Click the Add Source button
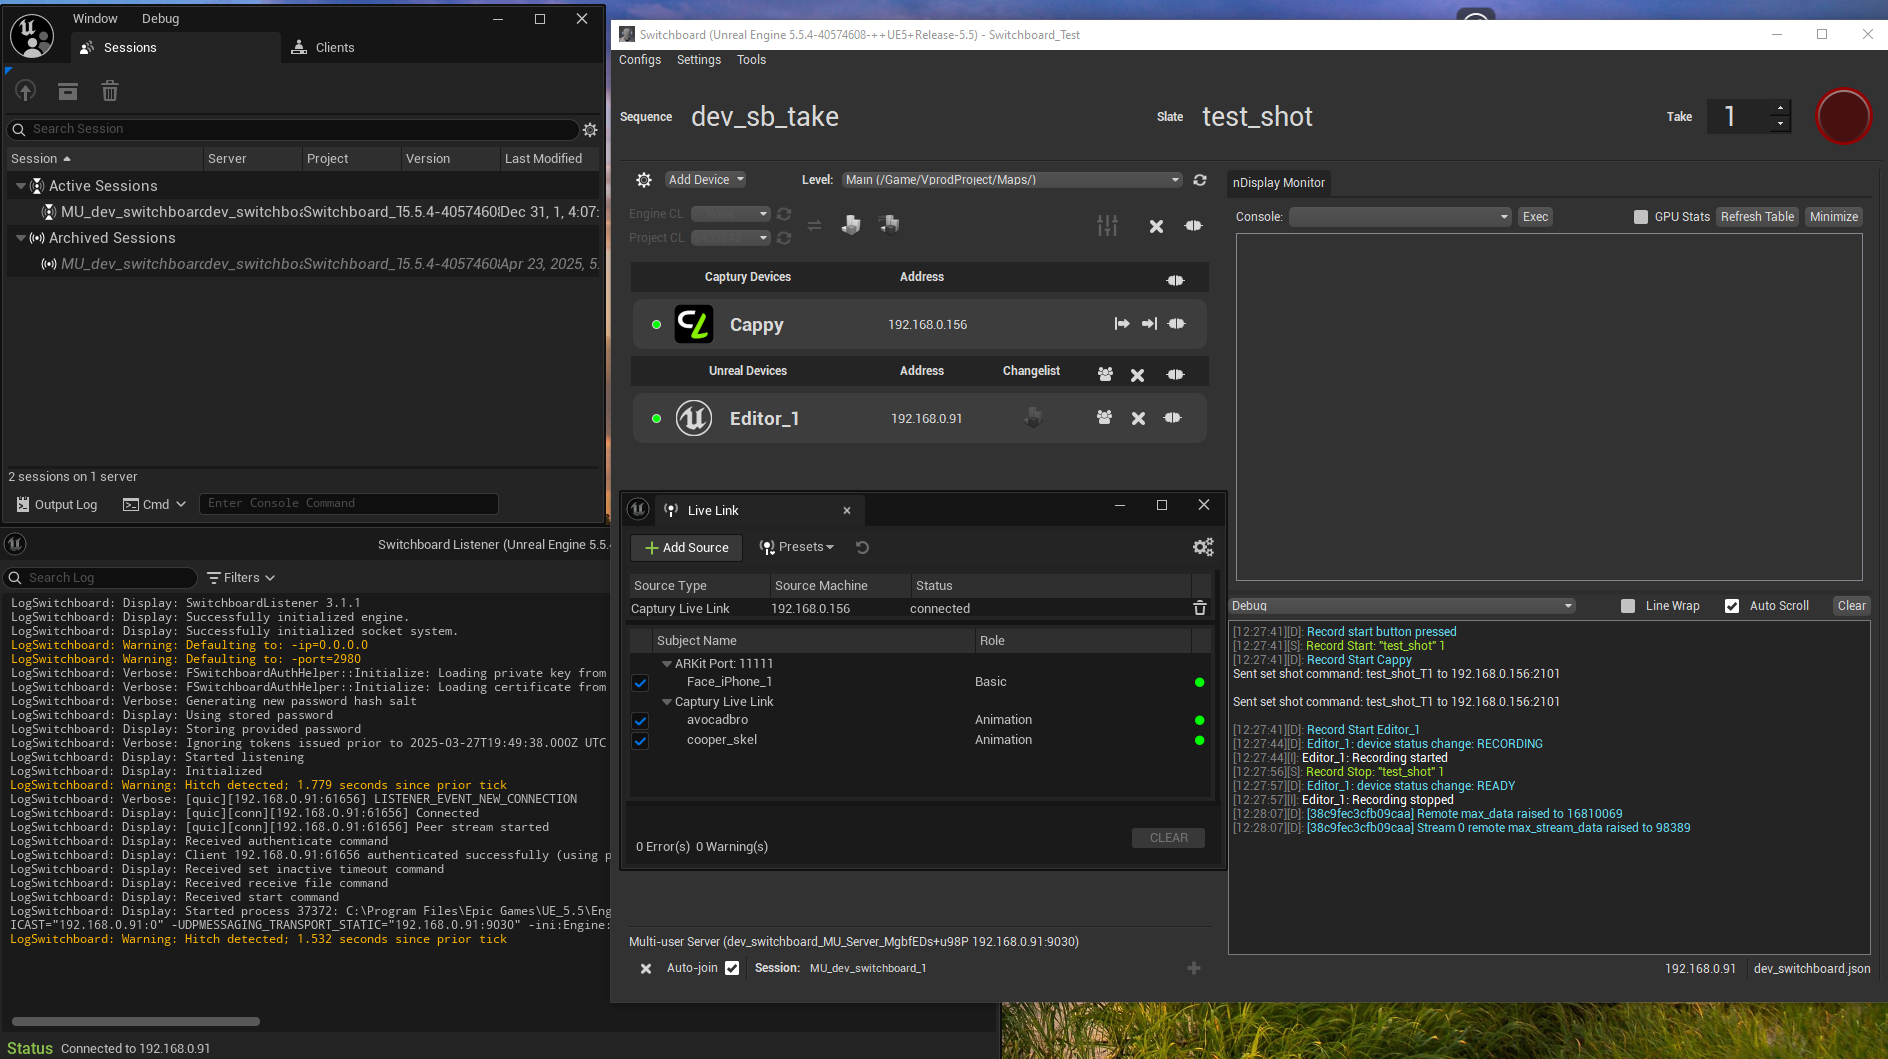Viewport: 1888px width, 1059px height. [x=686, y=548]
